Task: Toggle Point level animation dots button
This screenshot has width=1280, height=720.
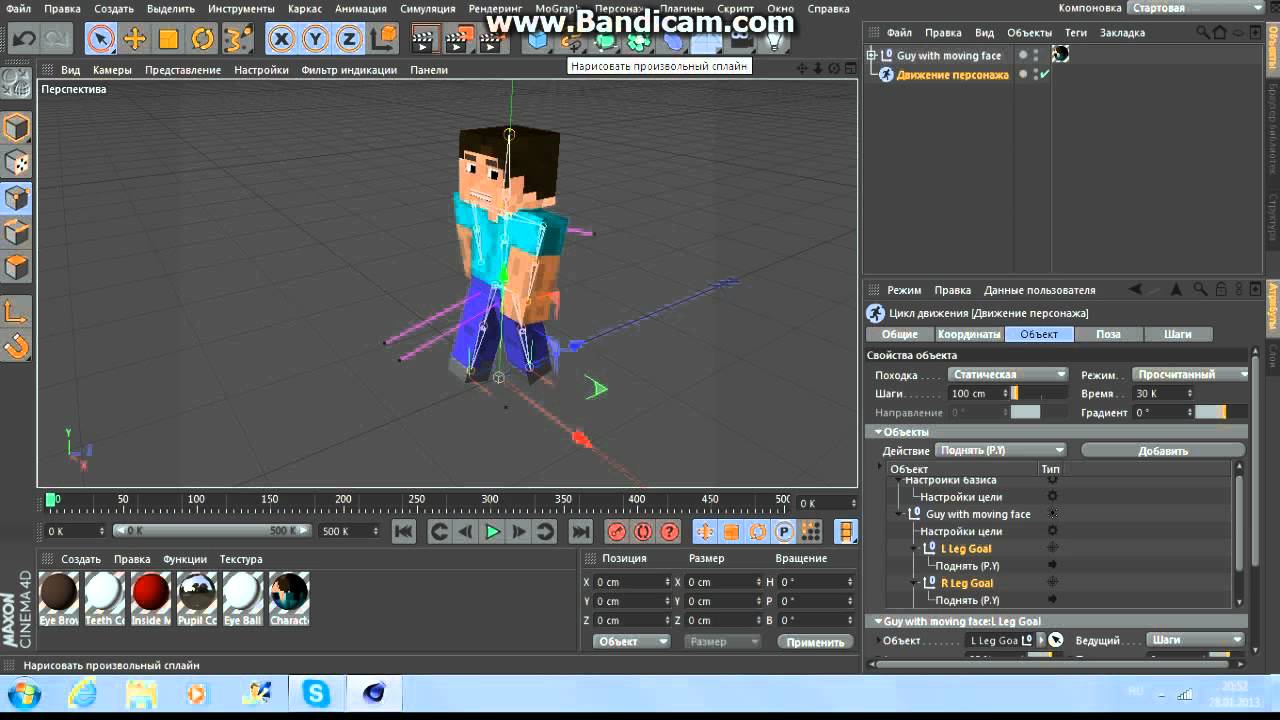Action: pos(811,532)
